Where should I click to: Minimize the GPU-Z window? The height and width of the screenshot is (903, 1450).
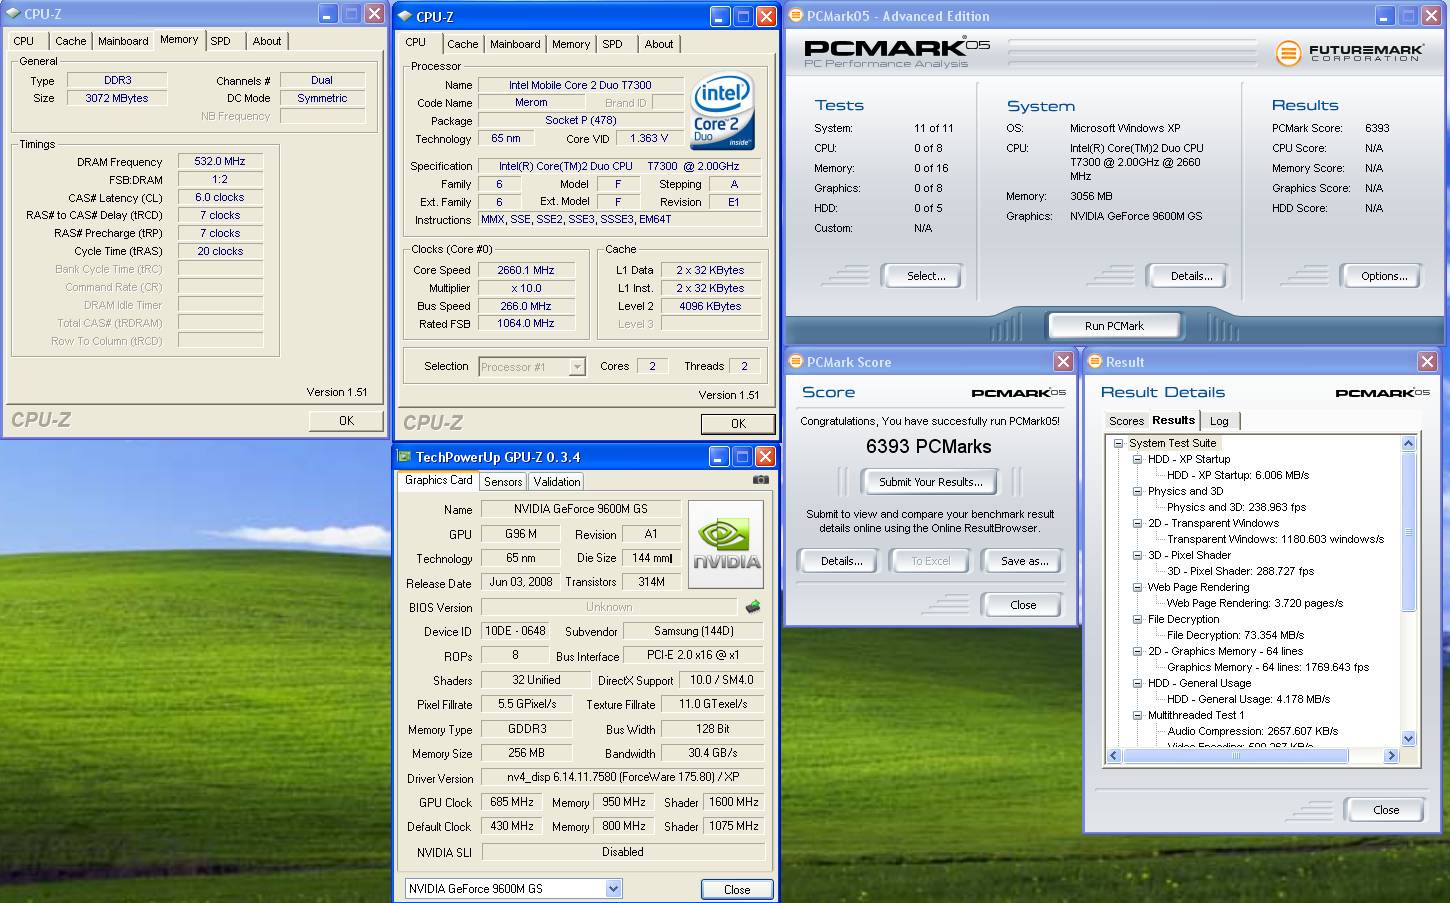(x=720, y=457)
